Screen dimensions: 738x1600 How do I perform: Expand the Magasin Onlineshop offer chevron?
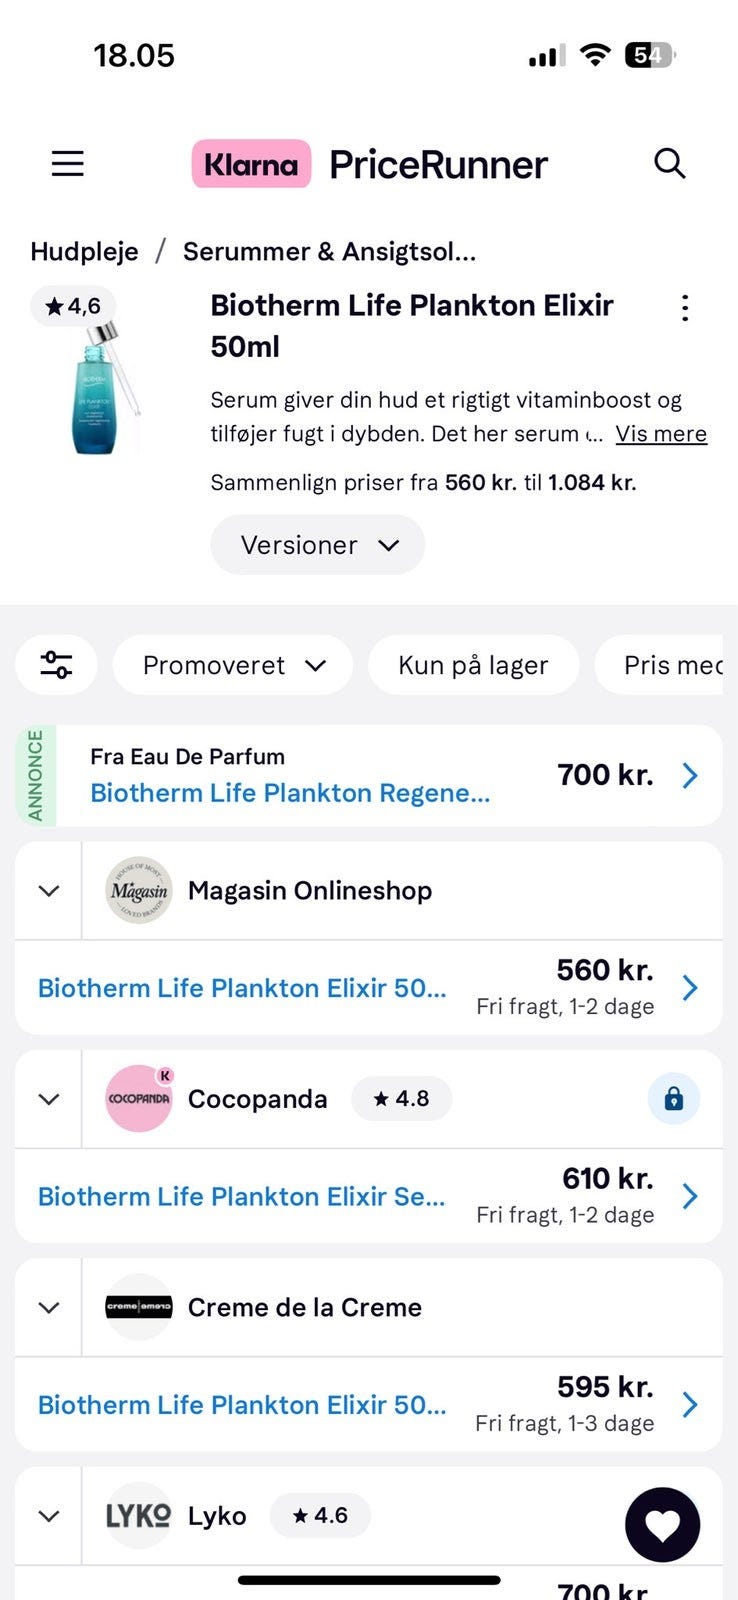pos(48,891)
